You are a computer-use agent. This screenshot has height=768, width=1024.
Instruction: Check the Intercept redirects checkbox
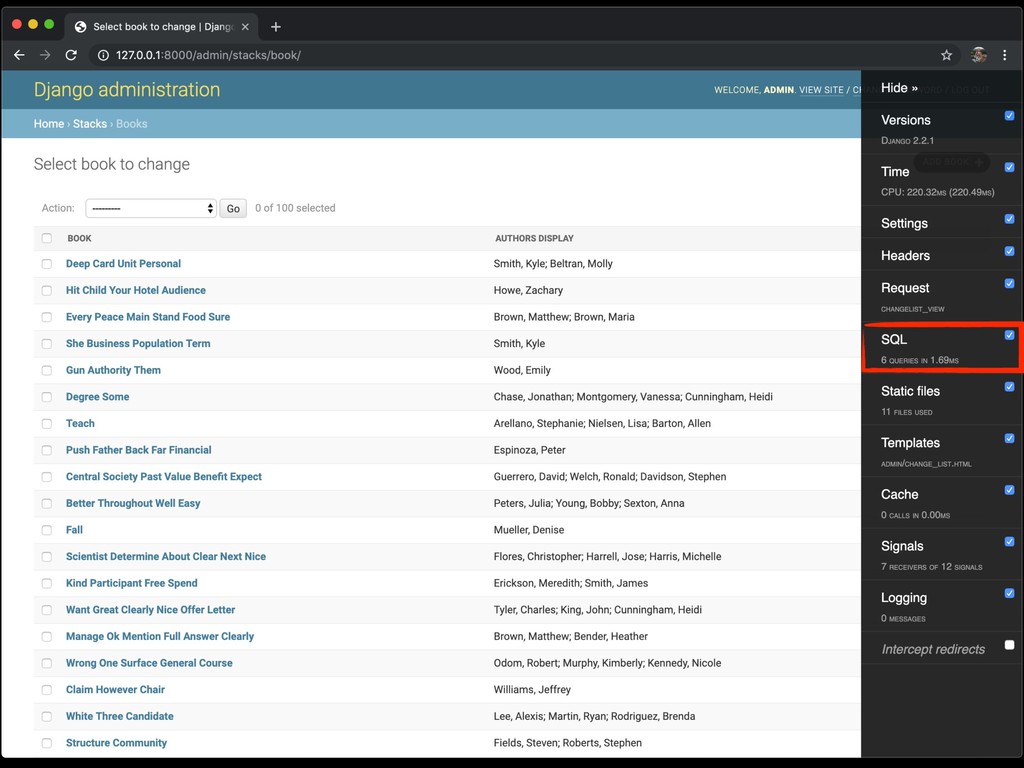(x=1009, y=645)
